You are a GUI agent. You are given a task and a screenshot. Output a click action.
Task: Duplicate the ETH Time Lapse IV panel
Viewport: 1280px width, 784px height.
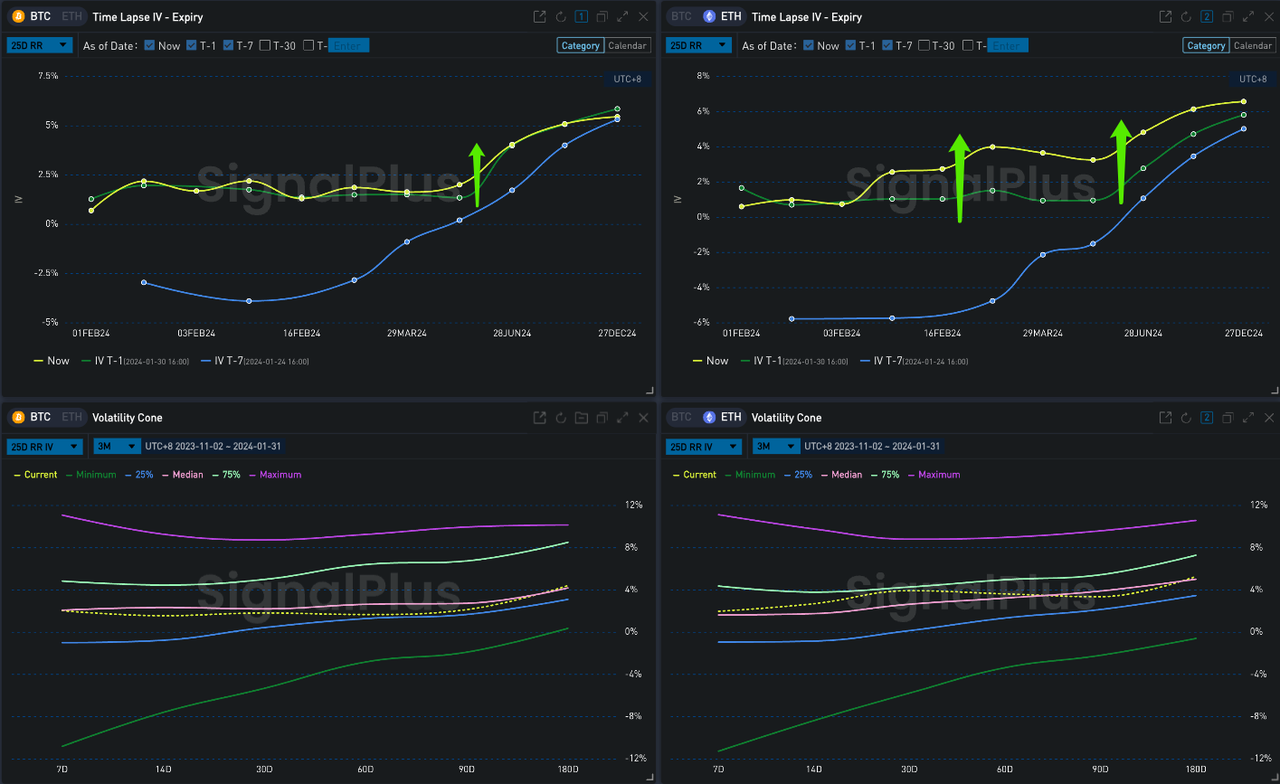(x=1228, y=17)
